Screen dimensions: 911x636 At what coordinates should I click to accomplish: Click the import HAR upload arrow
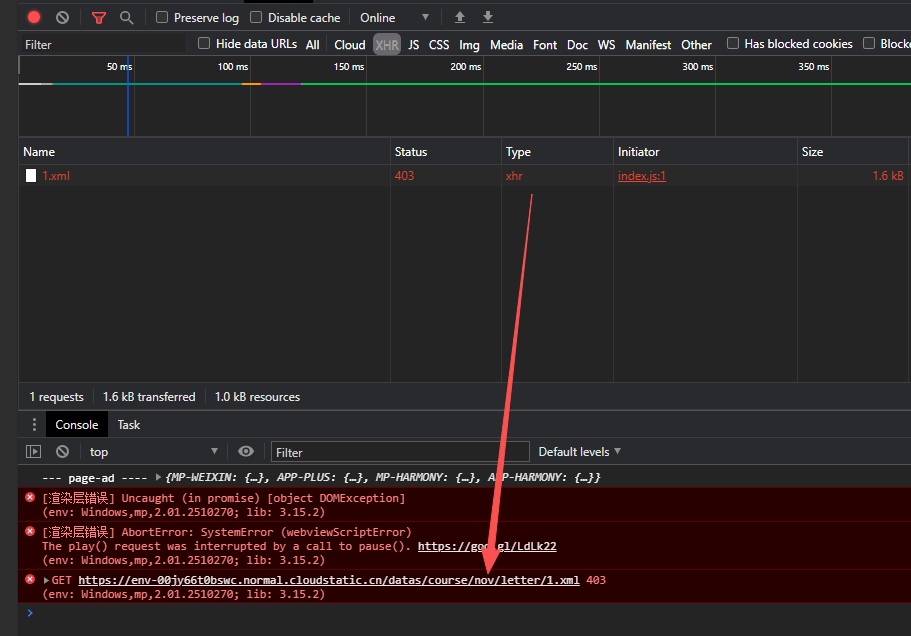click(x=460, y=18)
